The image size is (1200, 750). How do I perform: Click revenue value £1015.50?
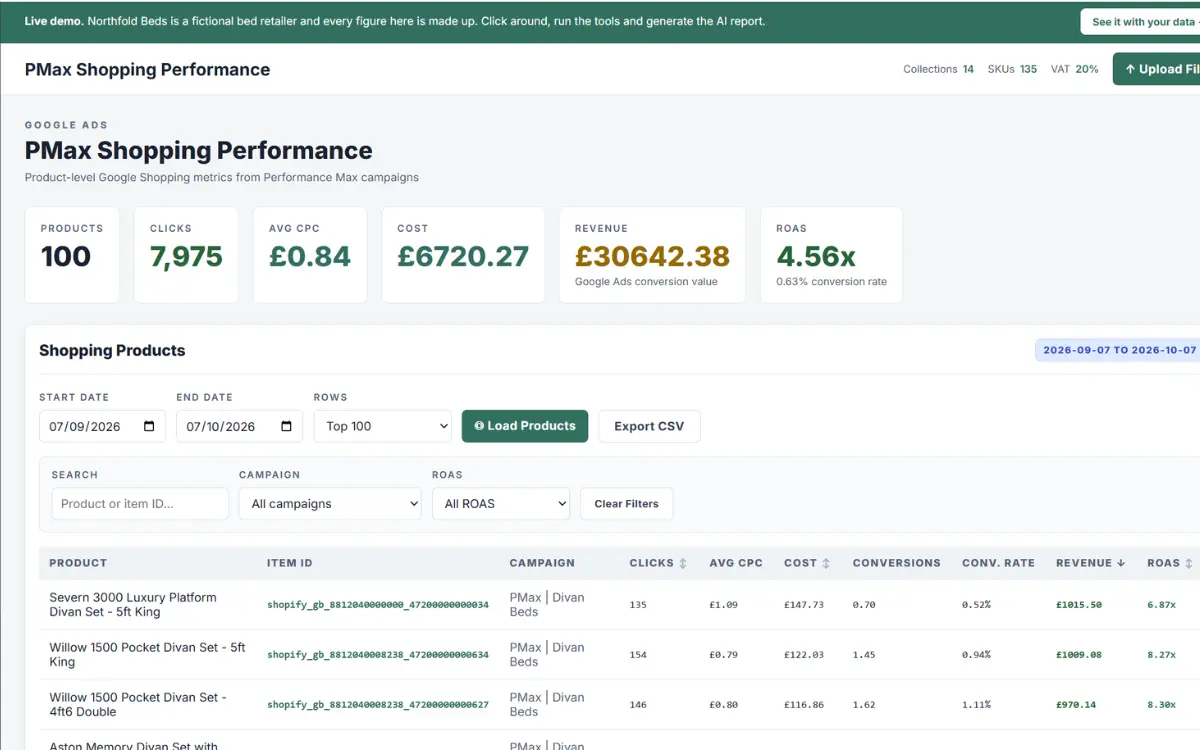click(x=1079, y=605)
